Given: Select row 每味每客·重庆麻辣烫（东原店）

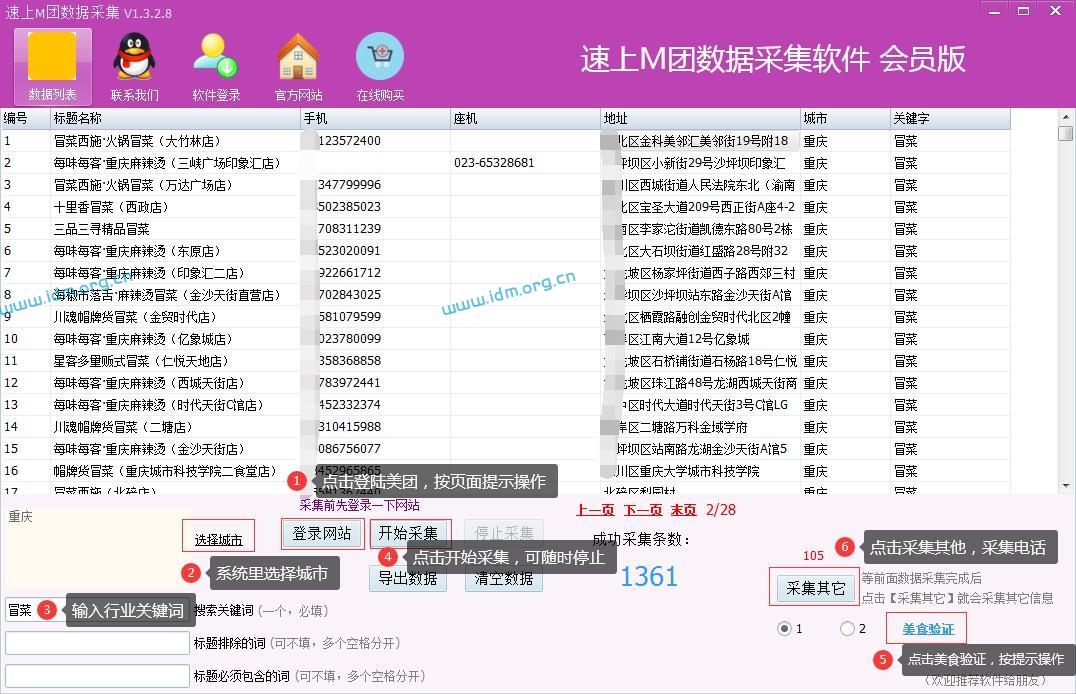Looking at the screenshot, I should [x=506, y=251].
